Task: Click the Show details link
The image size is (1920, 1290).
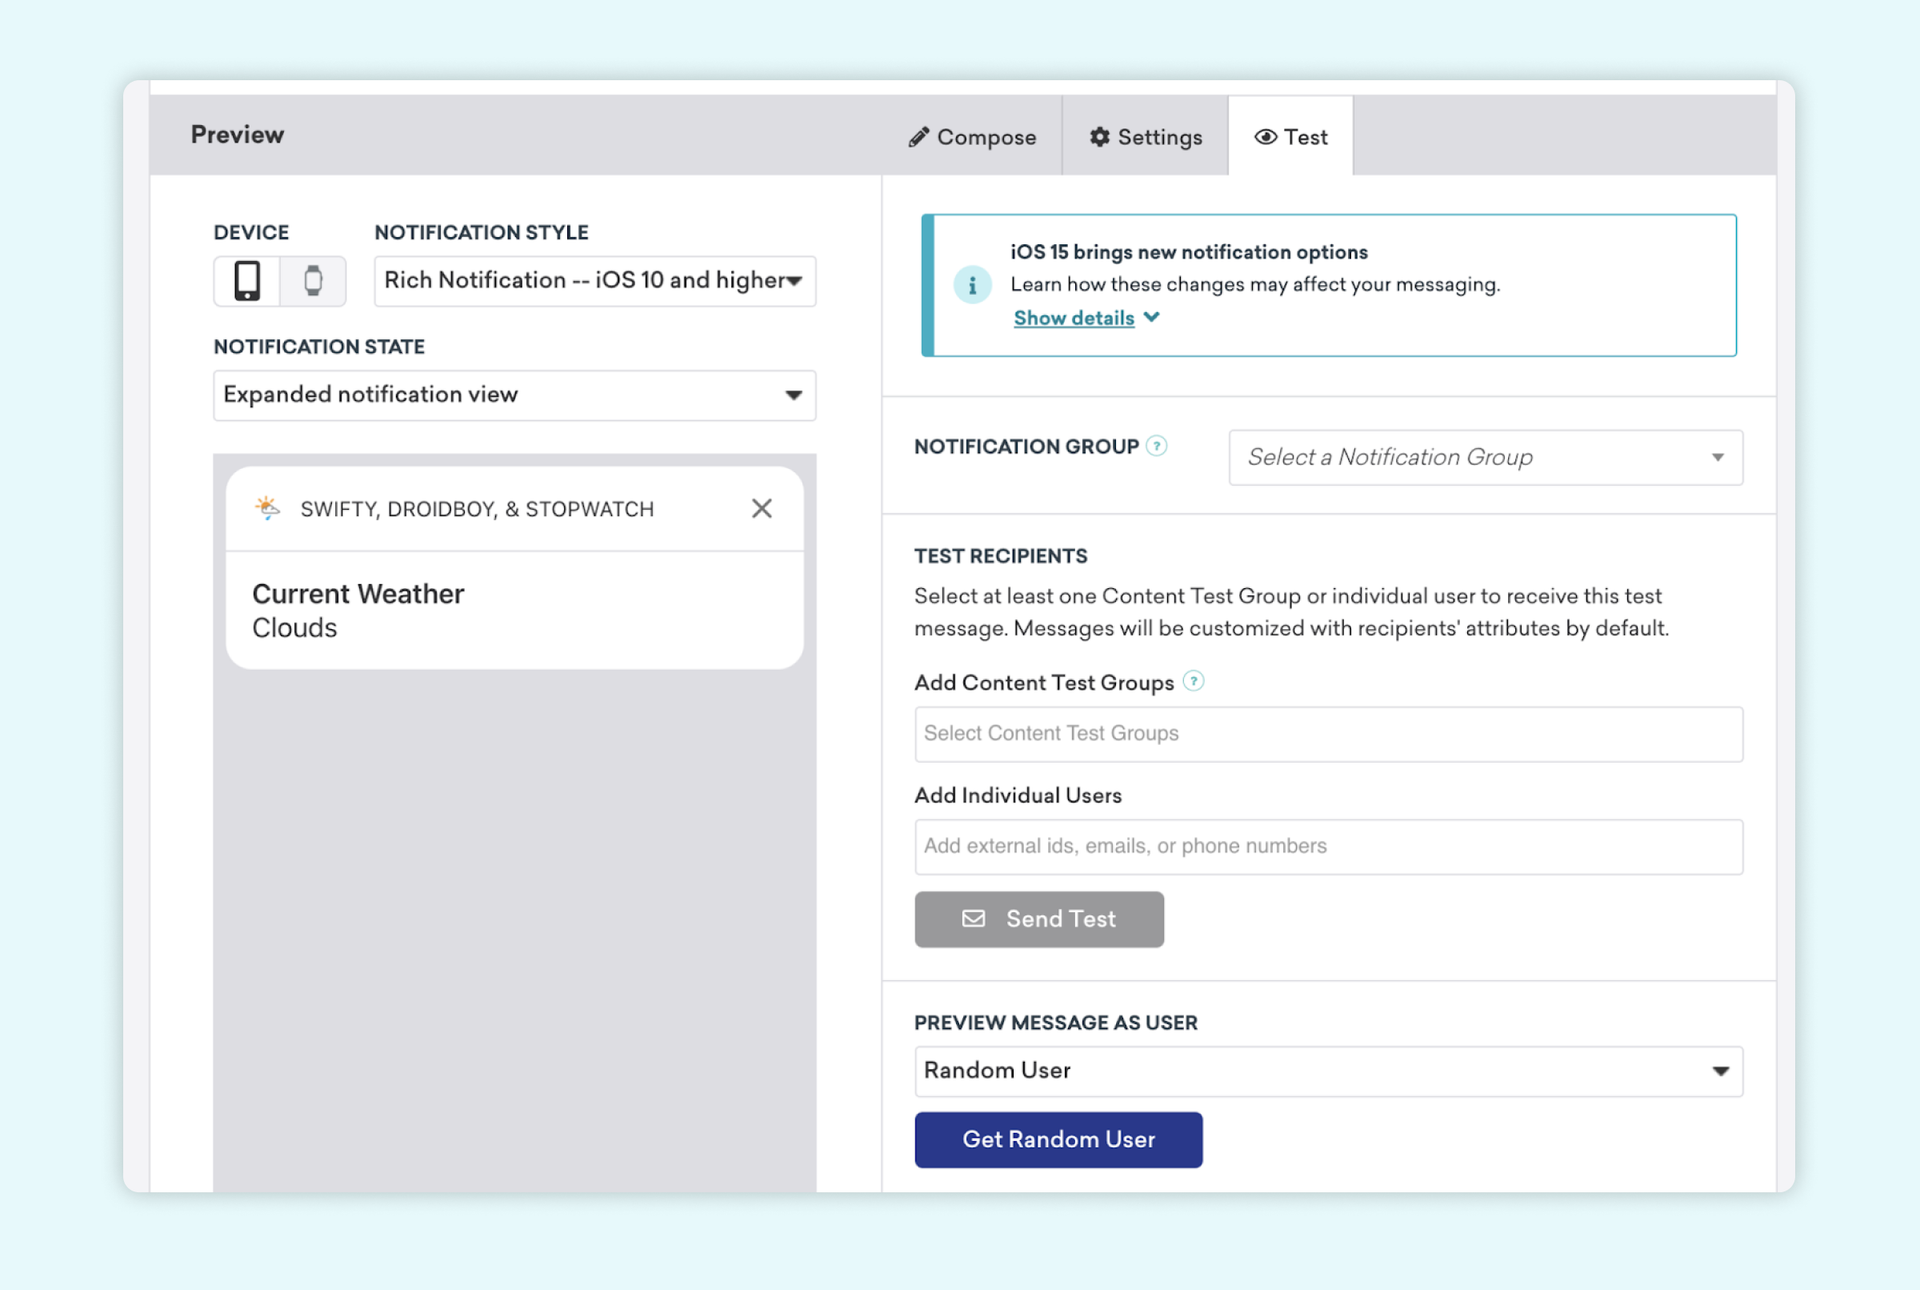Action: (x=1073, y=318)
